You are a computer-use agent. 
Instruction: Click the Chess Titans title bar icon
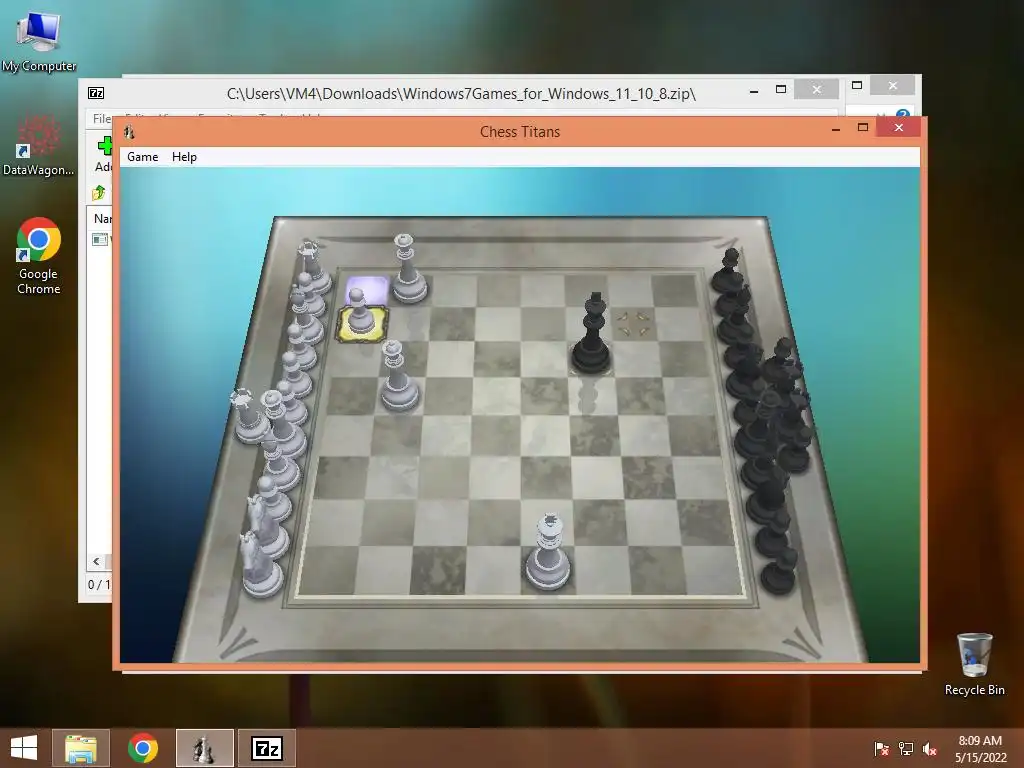point(129,132)
